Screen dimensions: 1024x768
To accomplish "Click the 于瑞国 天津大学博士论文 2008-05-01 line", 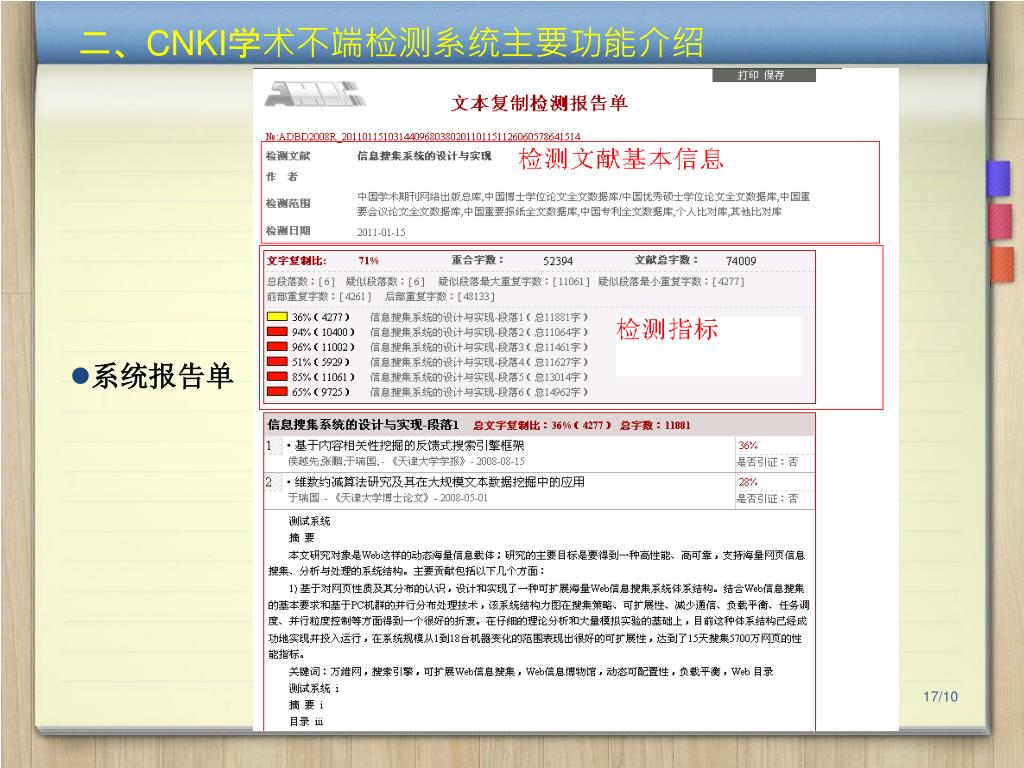I will (388, 498).
